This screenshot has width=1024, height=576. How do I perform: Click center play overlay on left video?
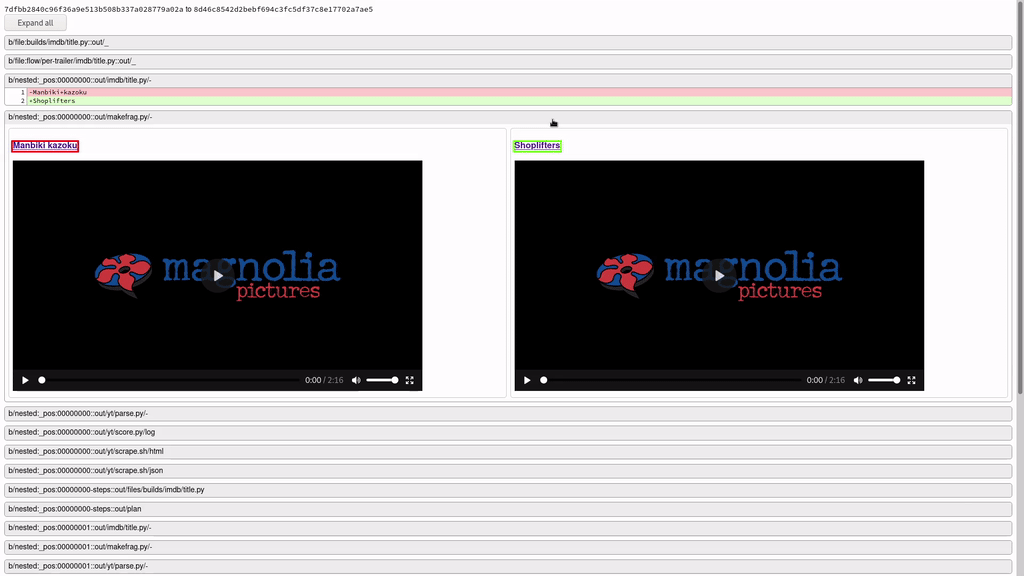pos(217,276)
